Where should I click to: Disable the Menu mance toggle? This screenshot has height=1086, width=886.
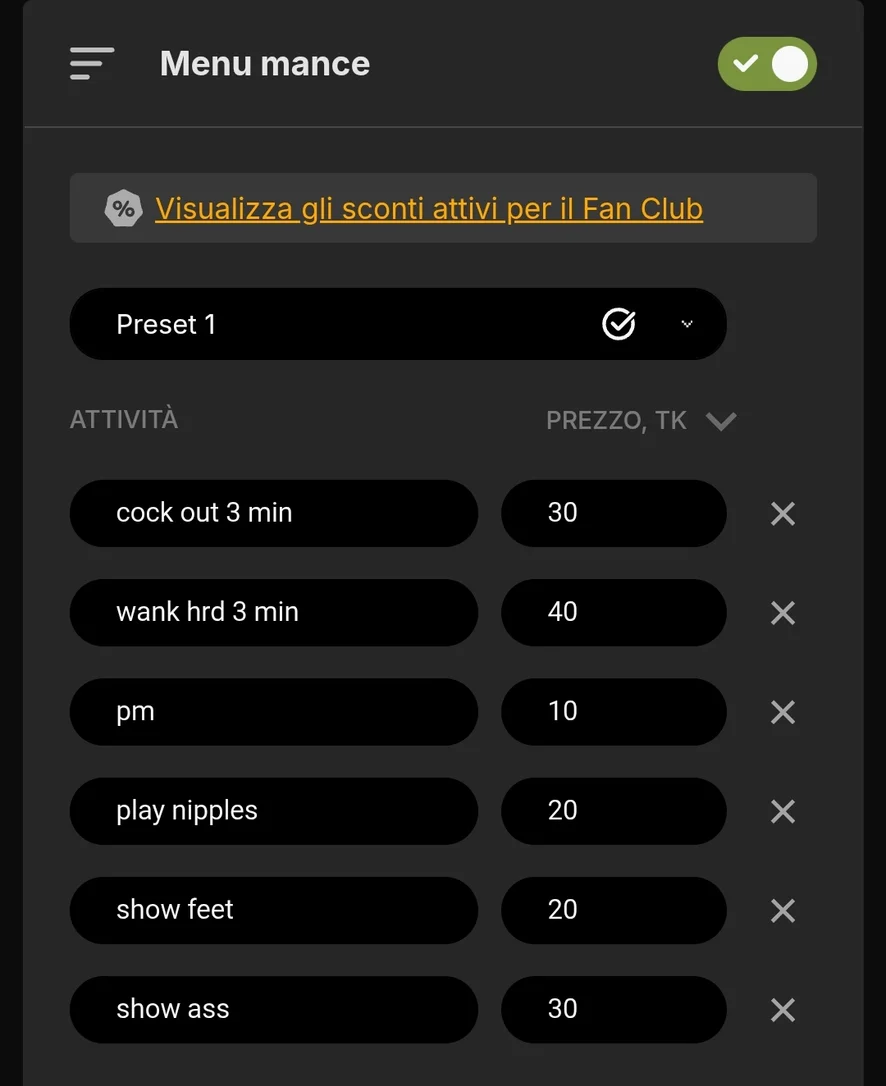point(767,64)
